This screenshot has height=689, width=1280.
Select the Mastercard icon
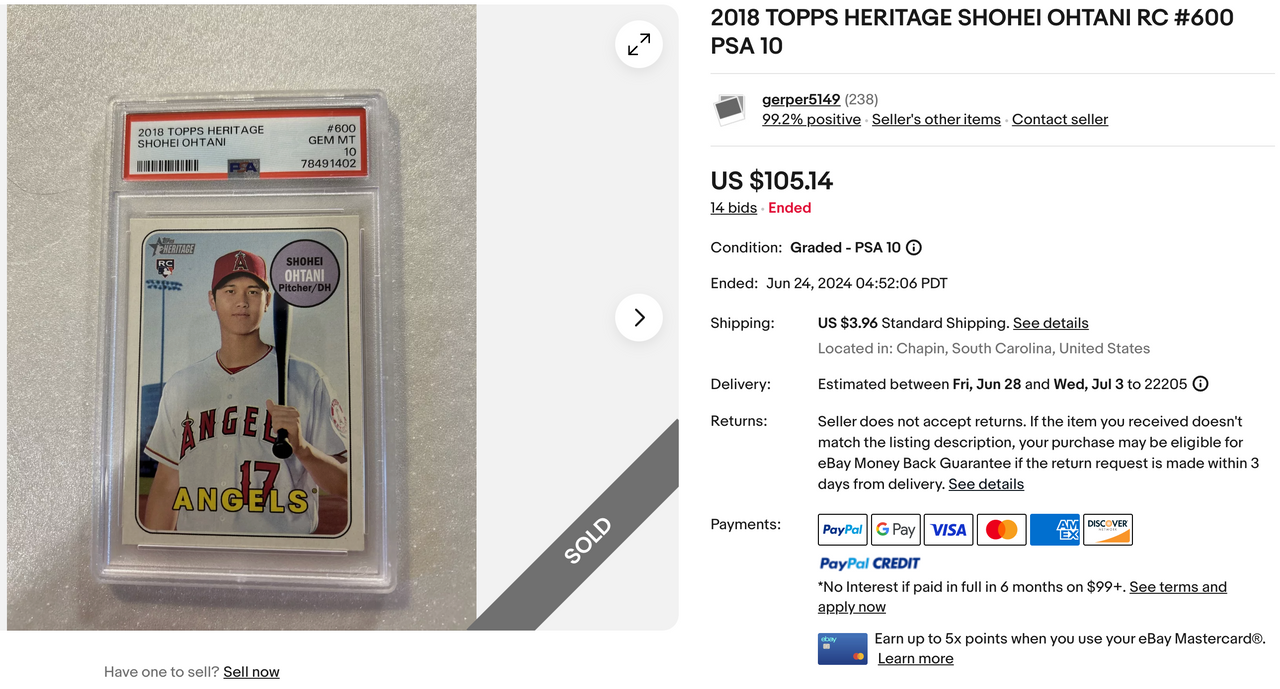point(1002,530)
